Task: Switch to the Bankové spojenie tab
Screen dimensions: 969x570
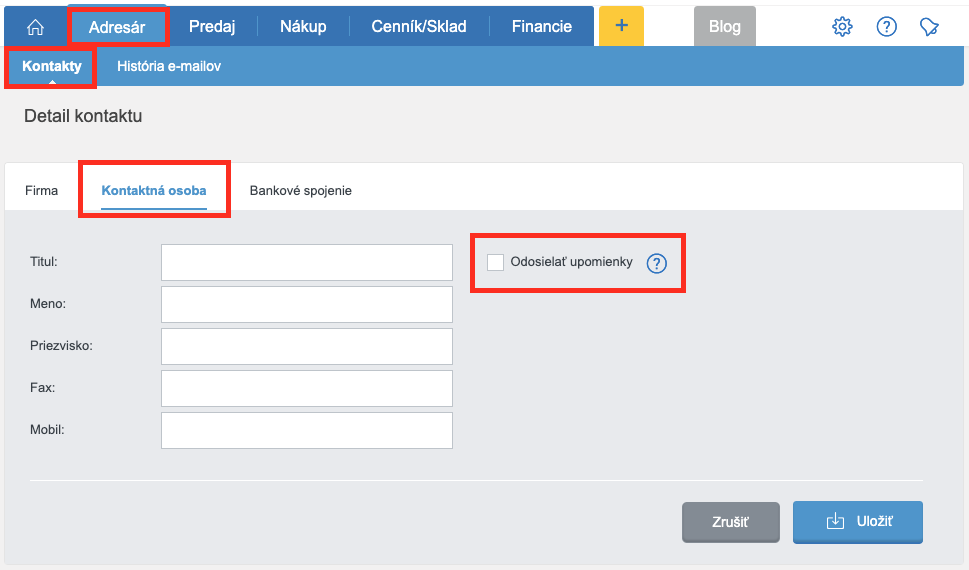Action: [300, 190]
